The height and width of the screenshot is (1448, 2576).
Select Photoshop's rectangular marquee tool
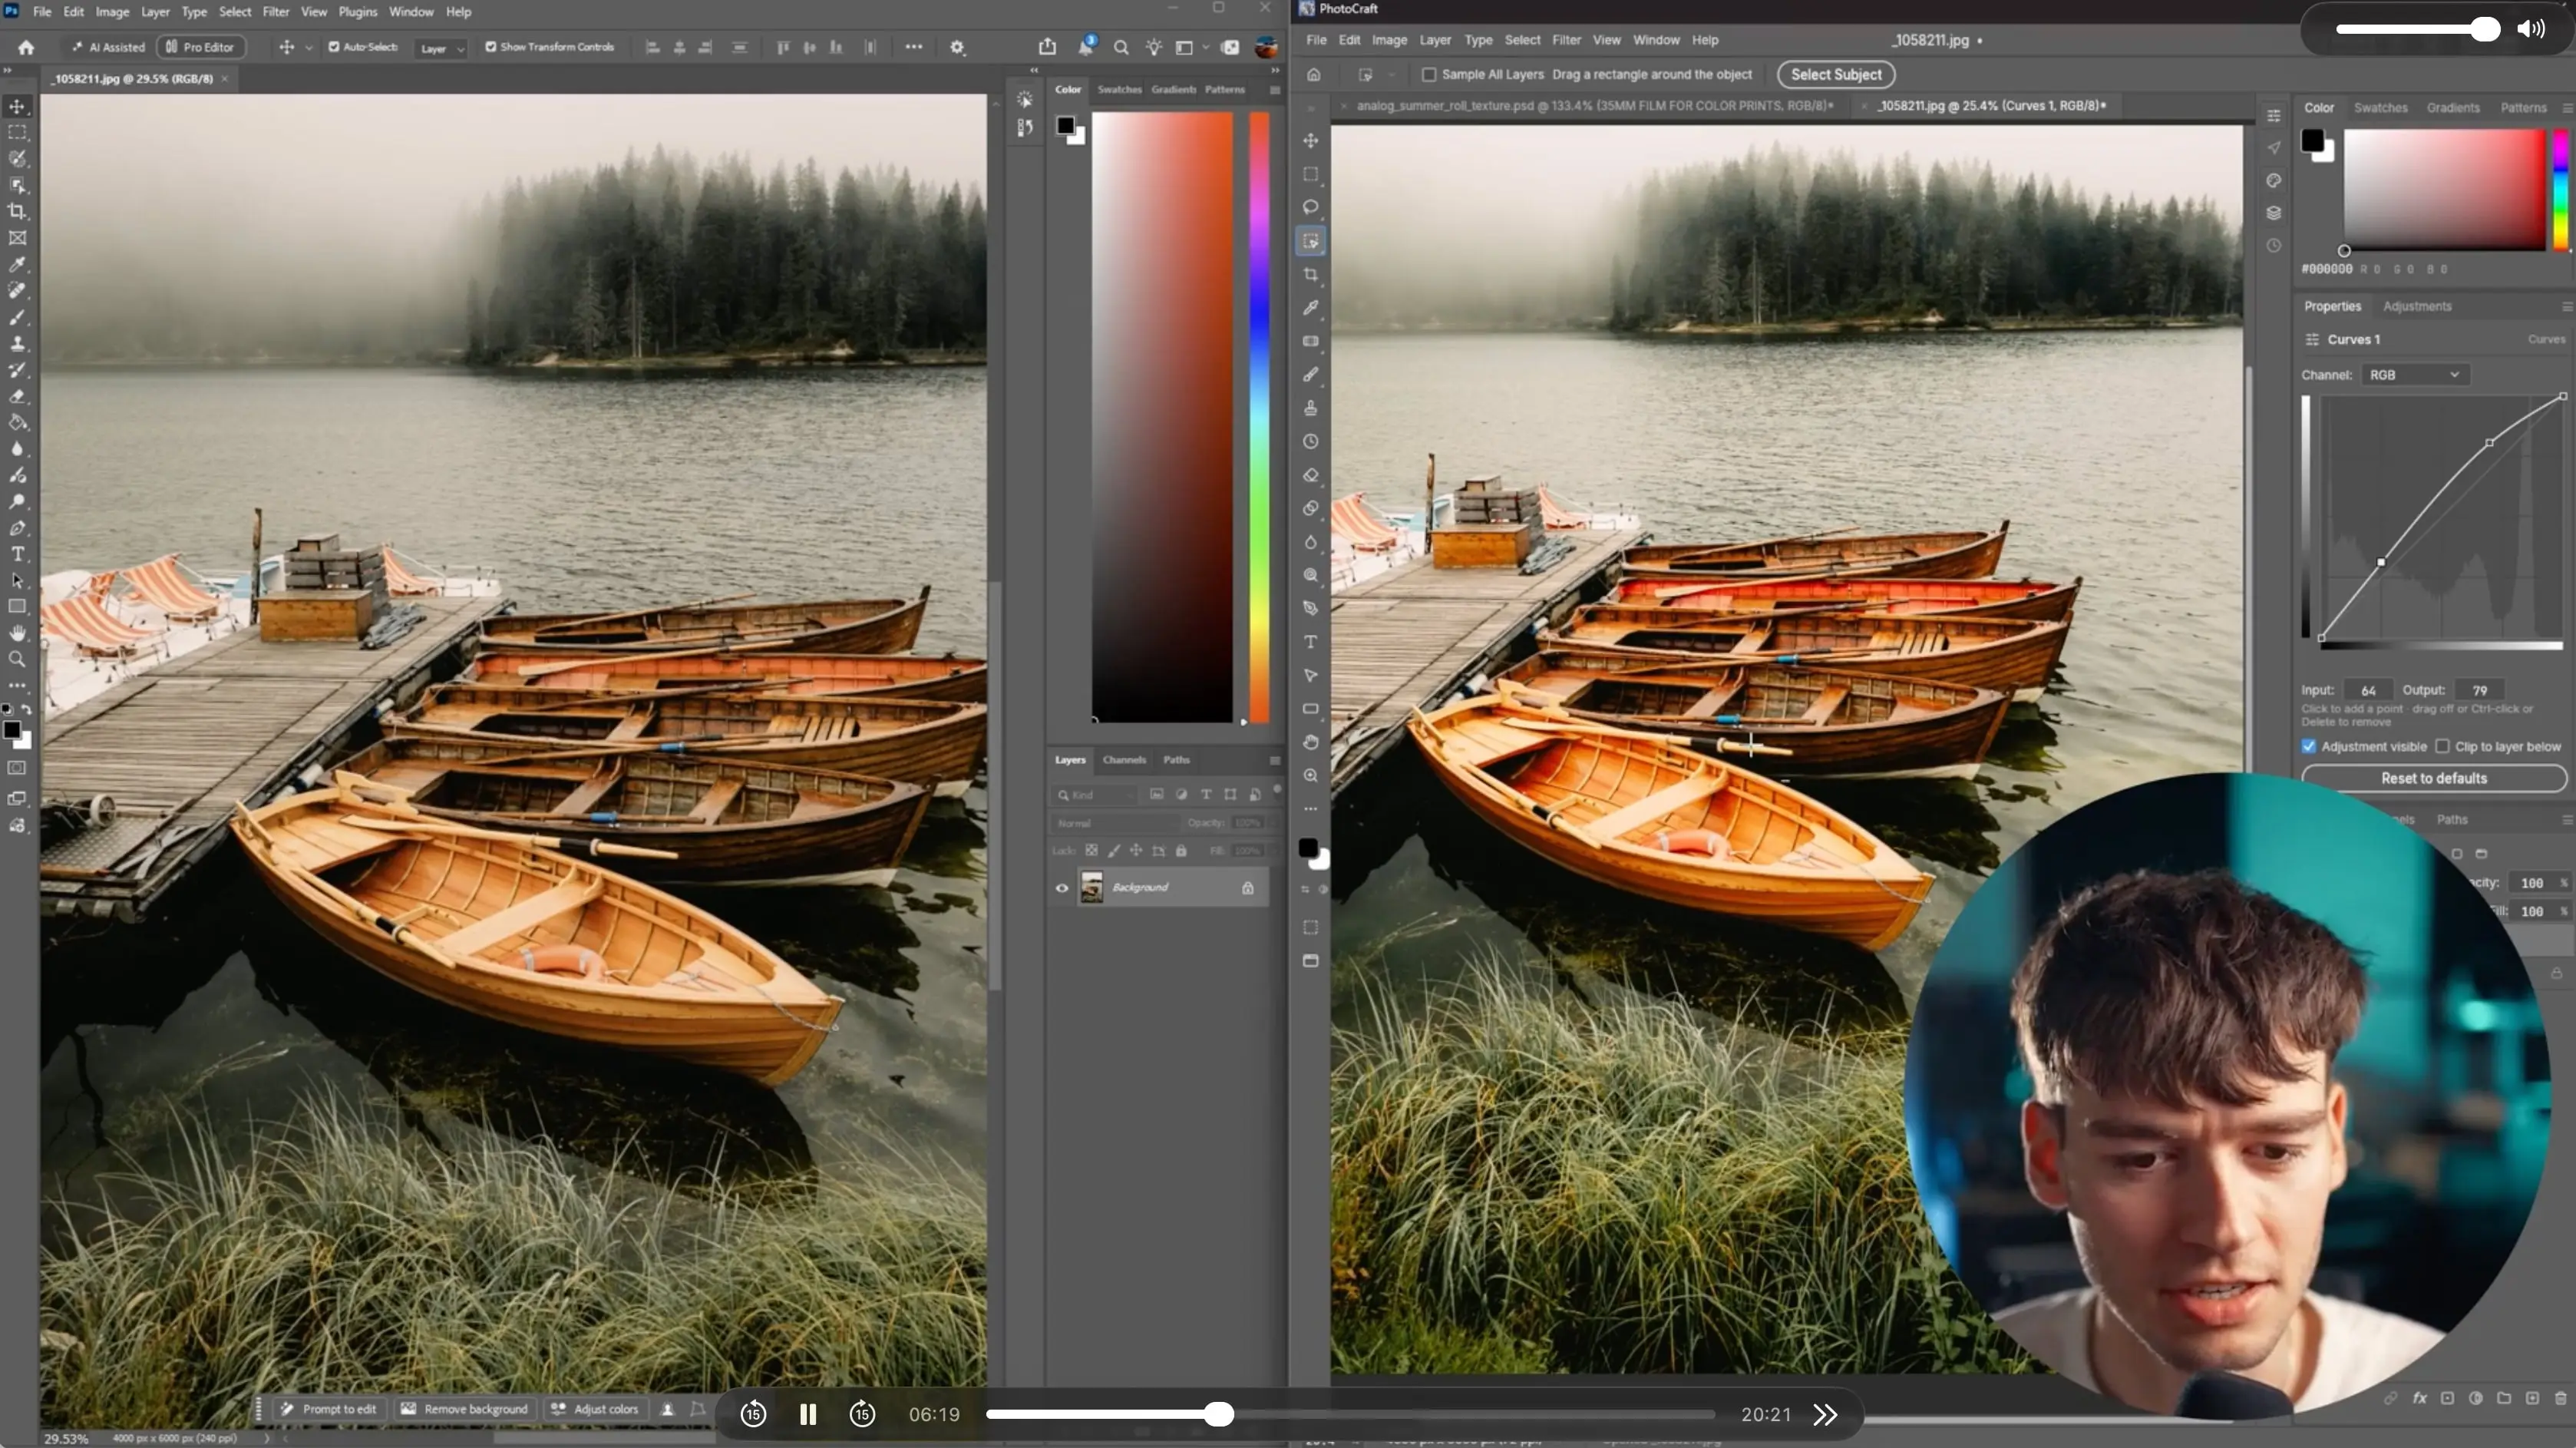click(17, 132)
